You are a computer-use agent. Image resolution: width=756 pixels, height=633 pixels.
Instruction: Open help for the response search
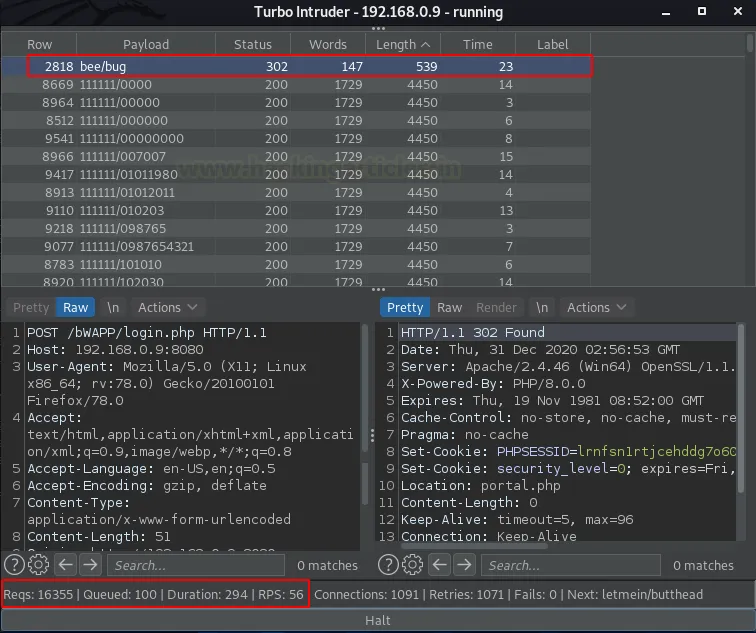pos(388,565)
